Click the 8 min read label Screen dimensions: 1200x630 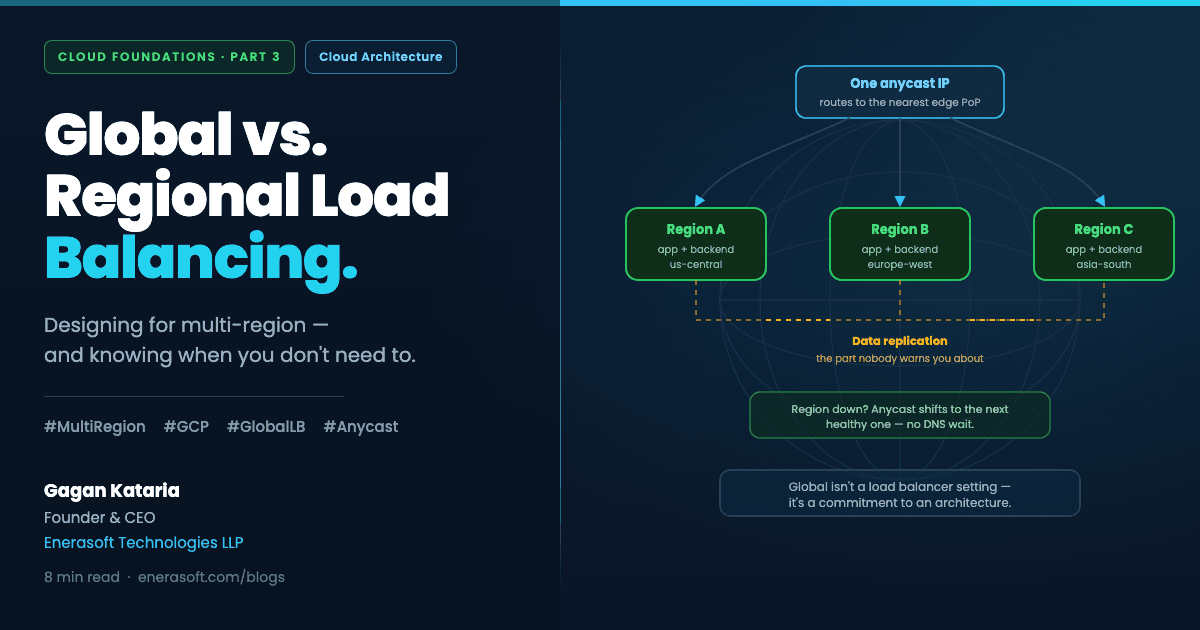[82, 577]
